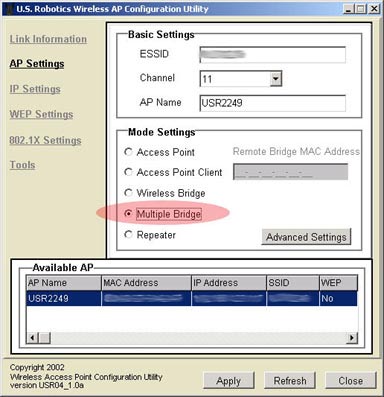This screenshot has width=384, height=397.
Task: Click the Refresh button
Action: tap(290, 381)
